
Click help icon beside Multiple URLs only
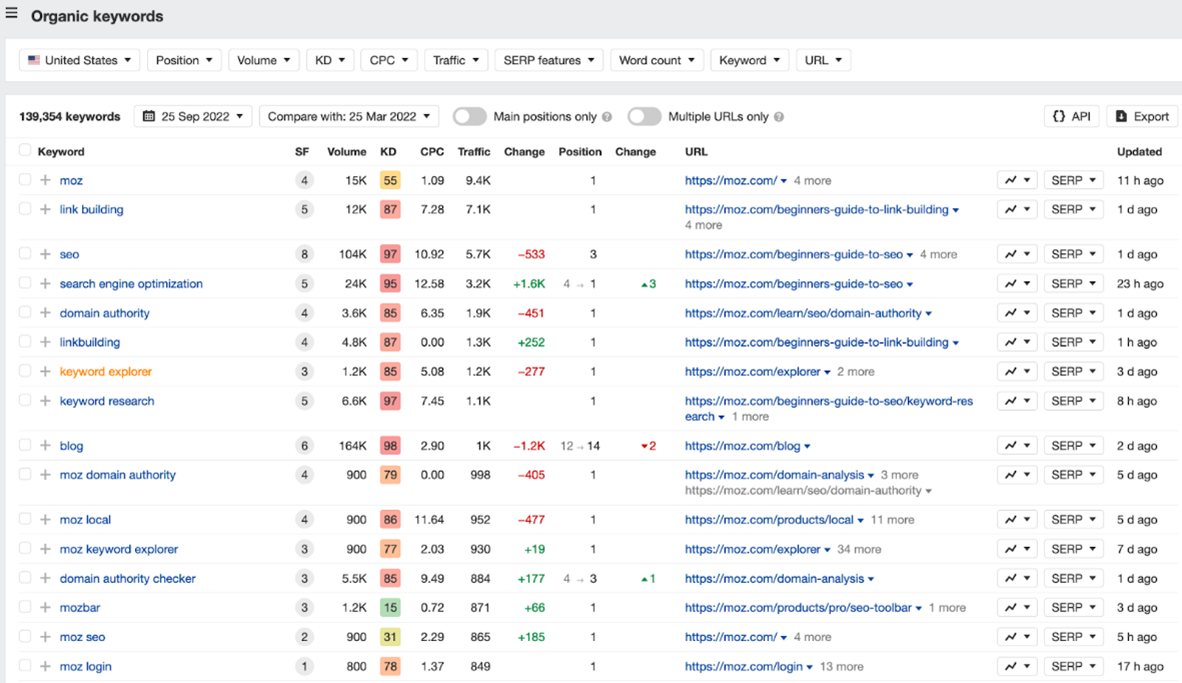pos(779,117)
